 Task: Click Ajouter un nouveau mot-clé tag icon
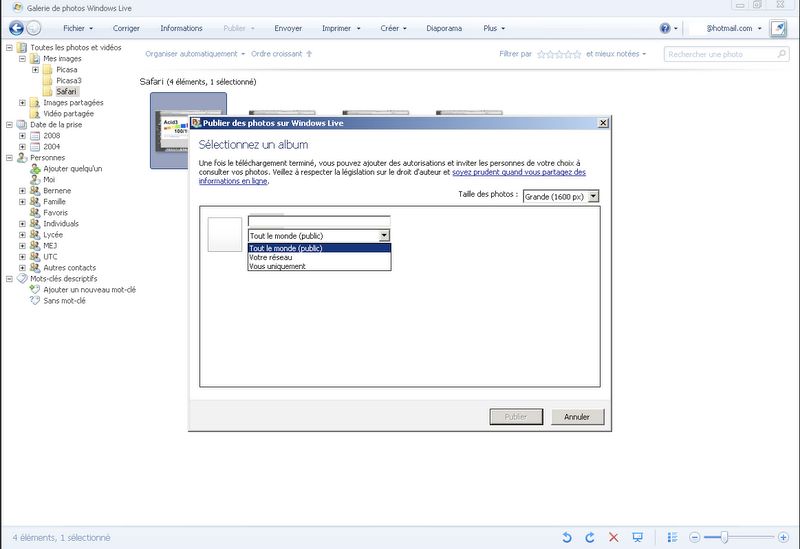coord(35,289)
